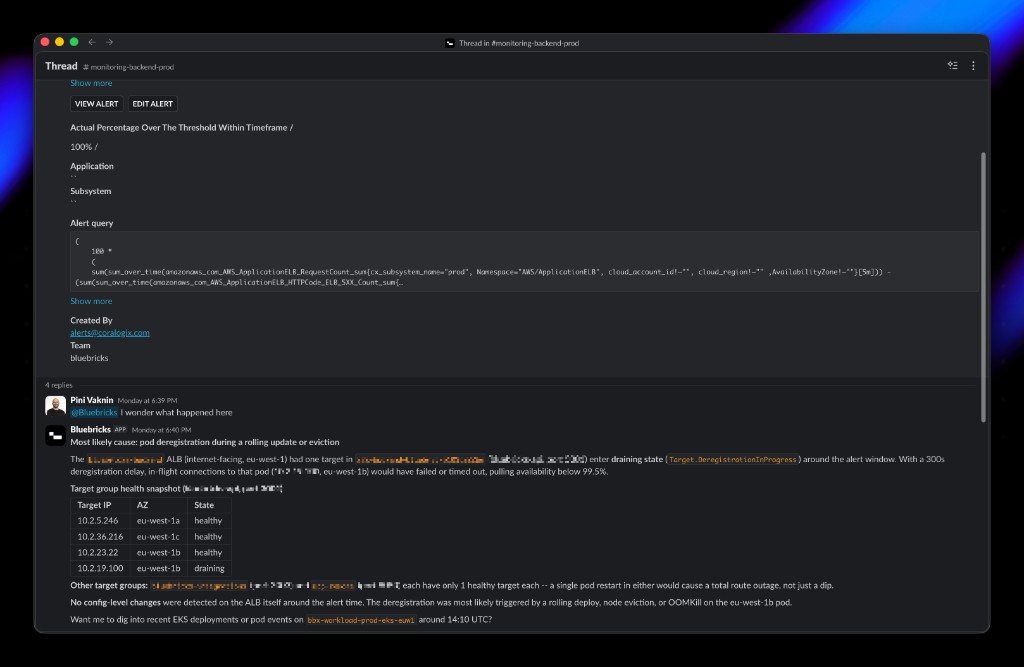Go forward with the right arrow
This screenshot has height=667, width=1024.
[x=109, y=42]
